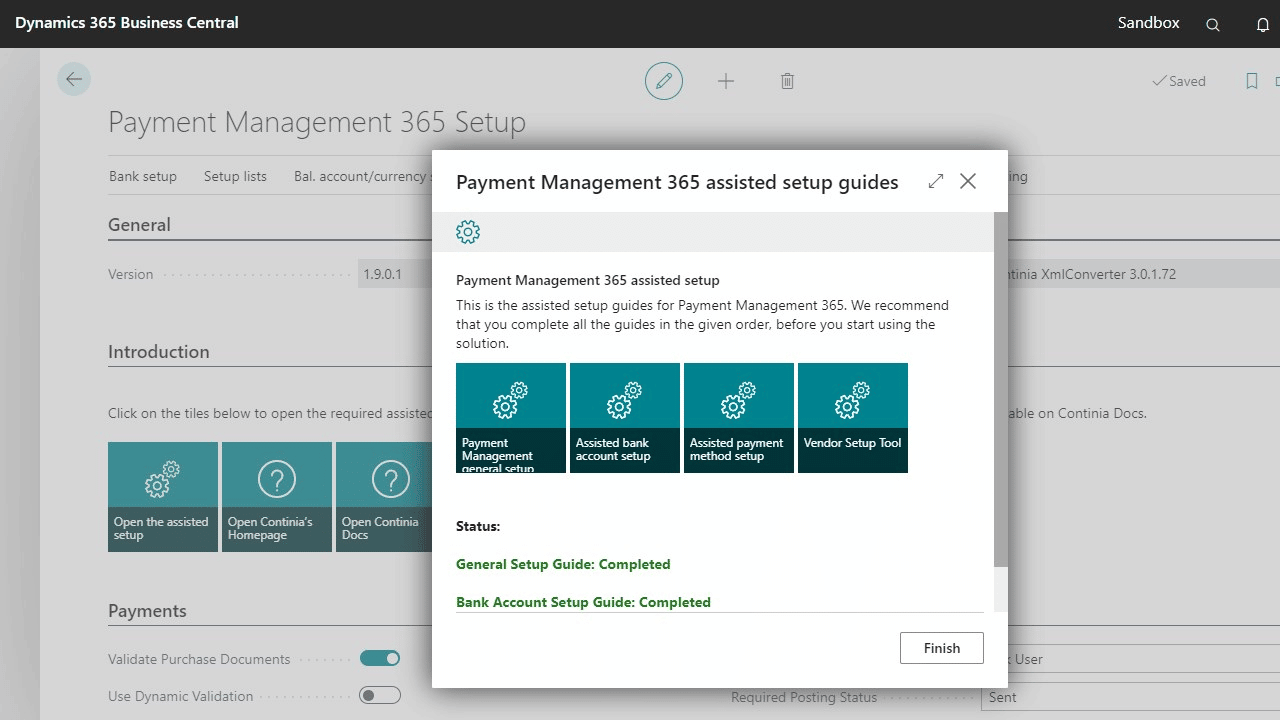Launch the Vendor Setup Tool tile
The height and width of the screenshot is (720, 1280).
click(852, 416)
